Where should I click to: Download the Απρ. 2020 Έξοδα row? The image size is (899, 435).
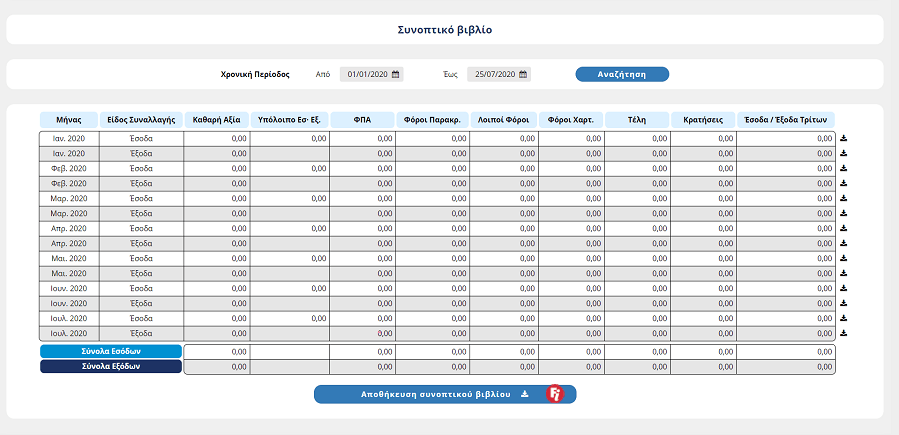[x=843, y=244]
